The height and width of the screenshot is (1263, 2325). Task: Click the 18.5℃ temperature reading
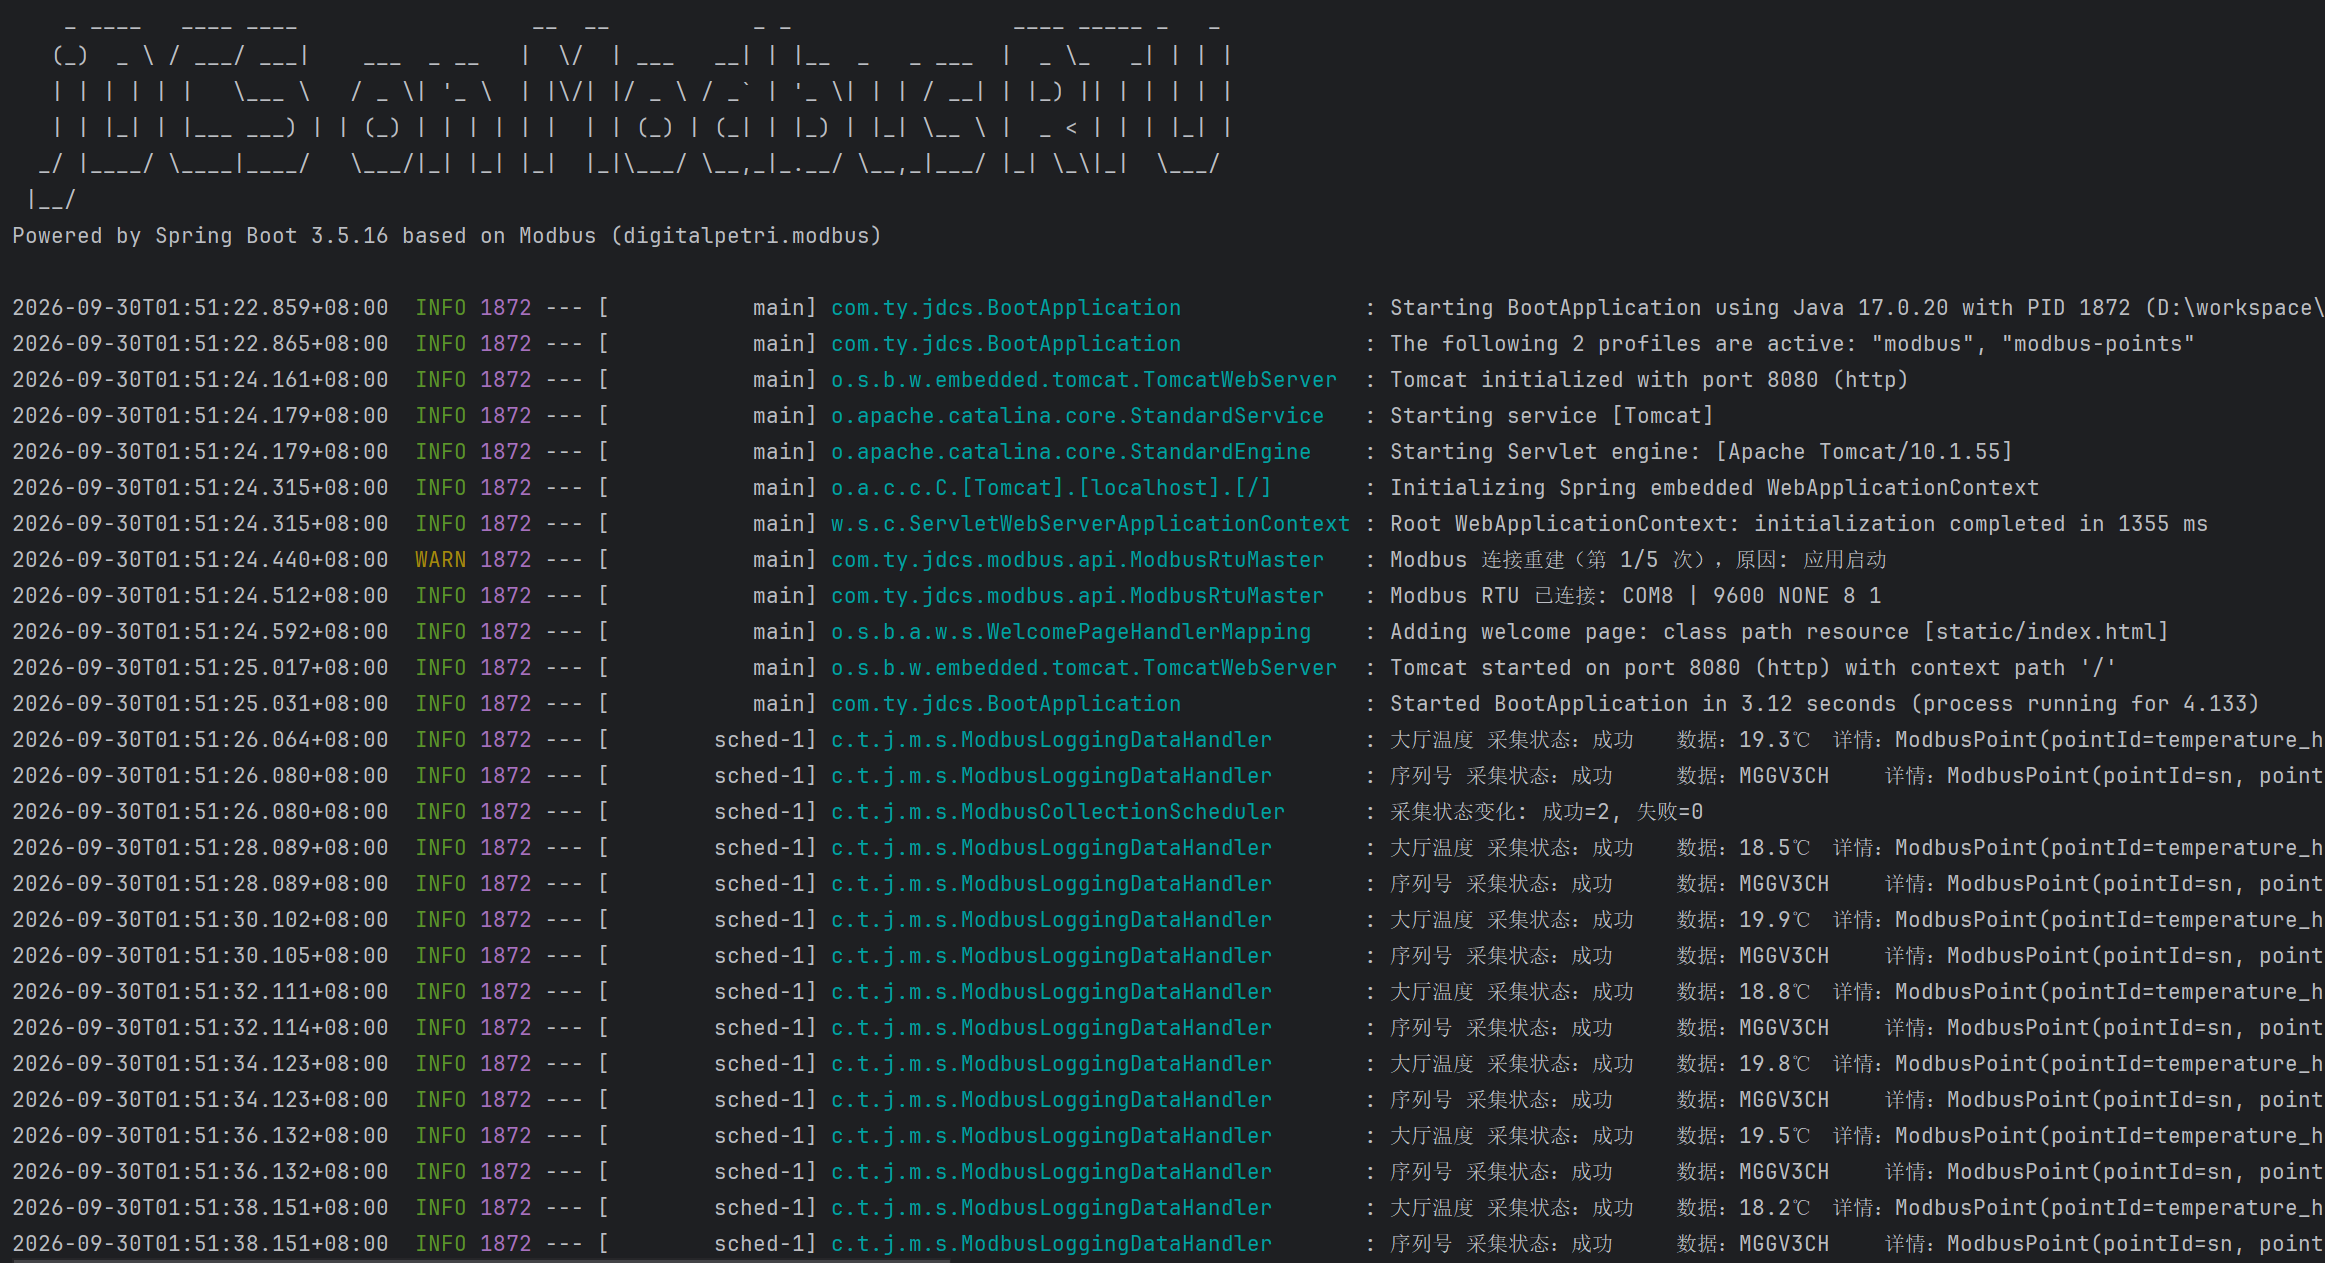pyautogui.click(x=1775, y=848)
